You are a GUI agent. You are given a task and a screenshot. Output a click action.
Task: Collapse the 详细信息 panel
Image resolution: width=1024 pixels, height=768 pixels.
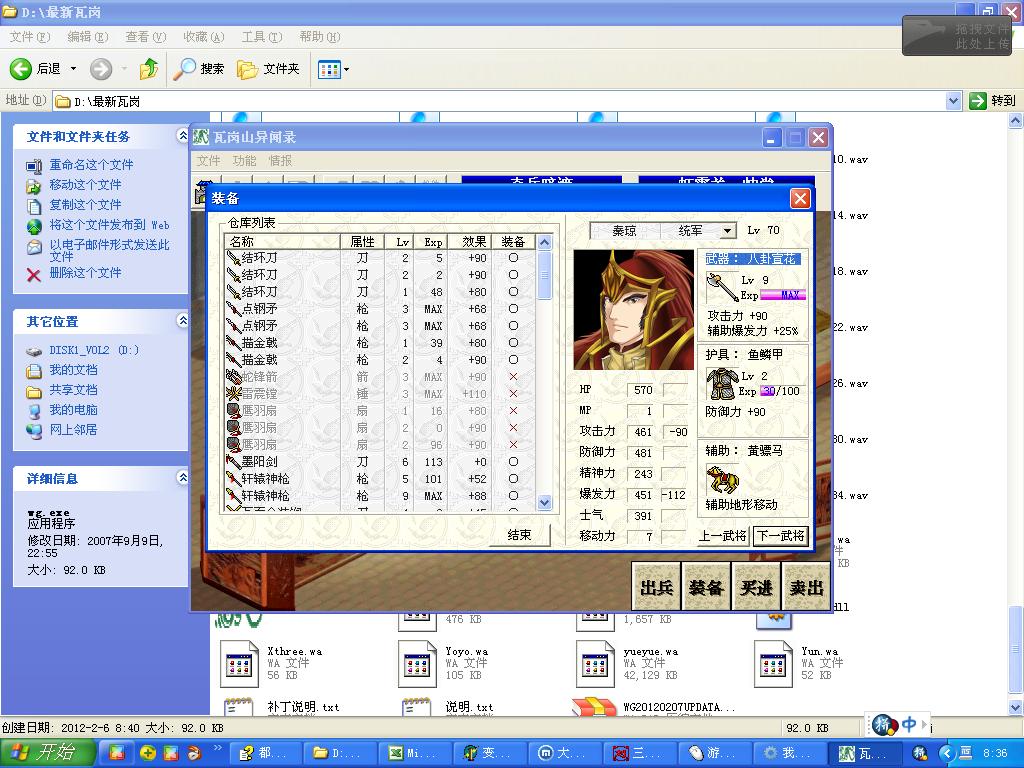click(182, 478)
